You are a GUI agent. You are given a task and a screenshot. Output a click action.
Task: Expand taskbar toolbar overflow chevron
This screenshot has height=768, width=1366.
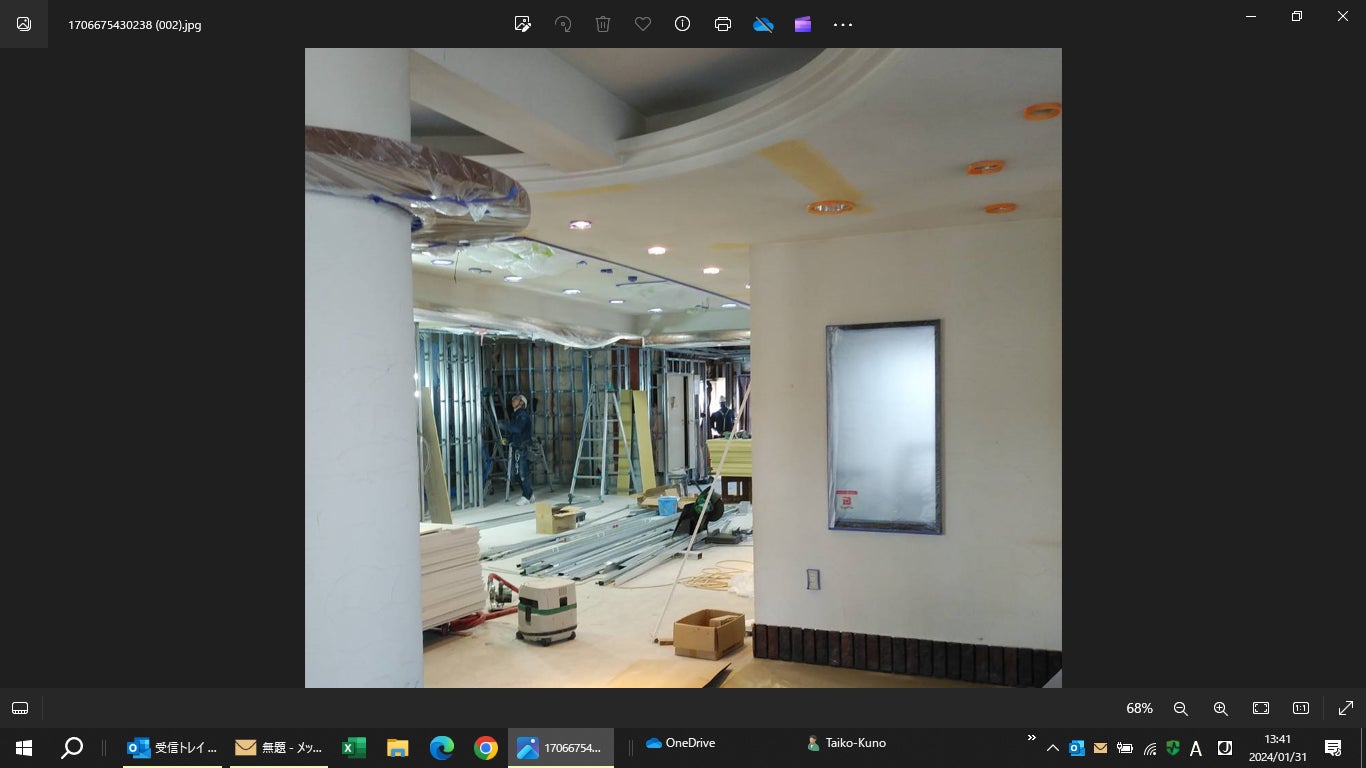(1031, 739)
